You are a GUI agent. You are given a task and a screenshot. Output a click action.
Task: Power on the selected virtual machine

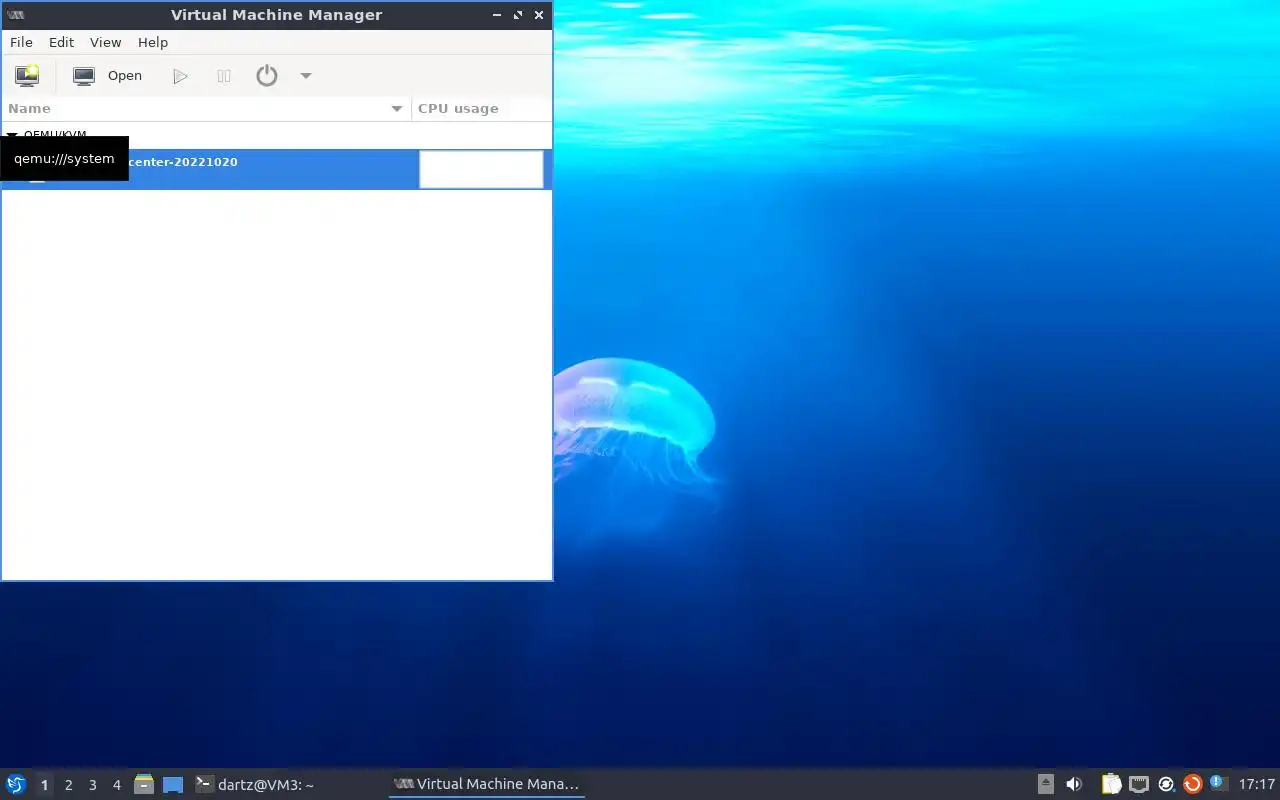coord(180,76)
